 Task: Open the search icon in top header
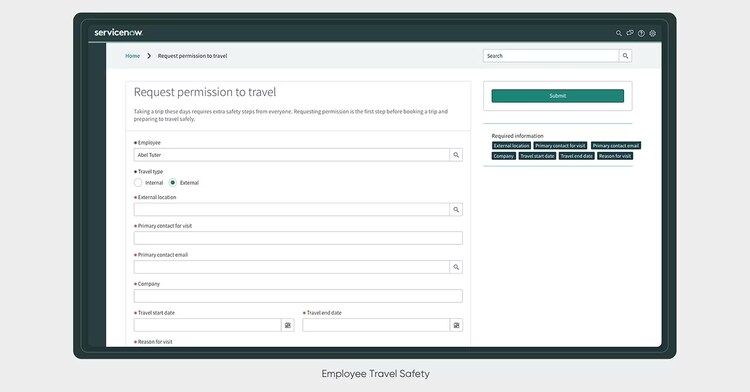(618, 33)
